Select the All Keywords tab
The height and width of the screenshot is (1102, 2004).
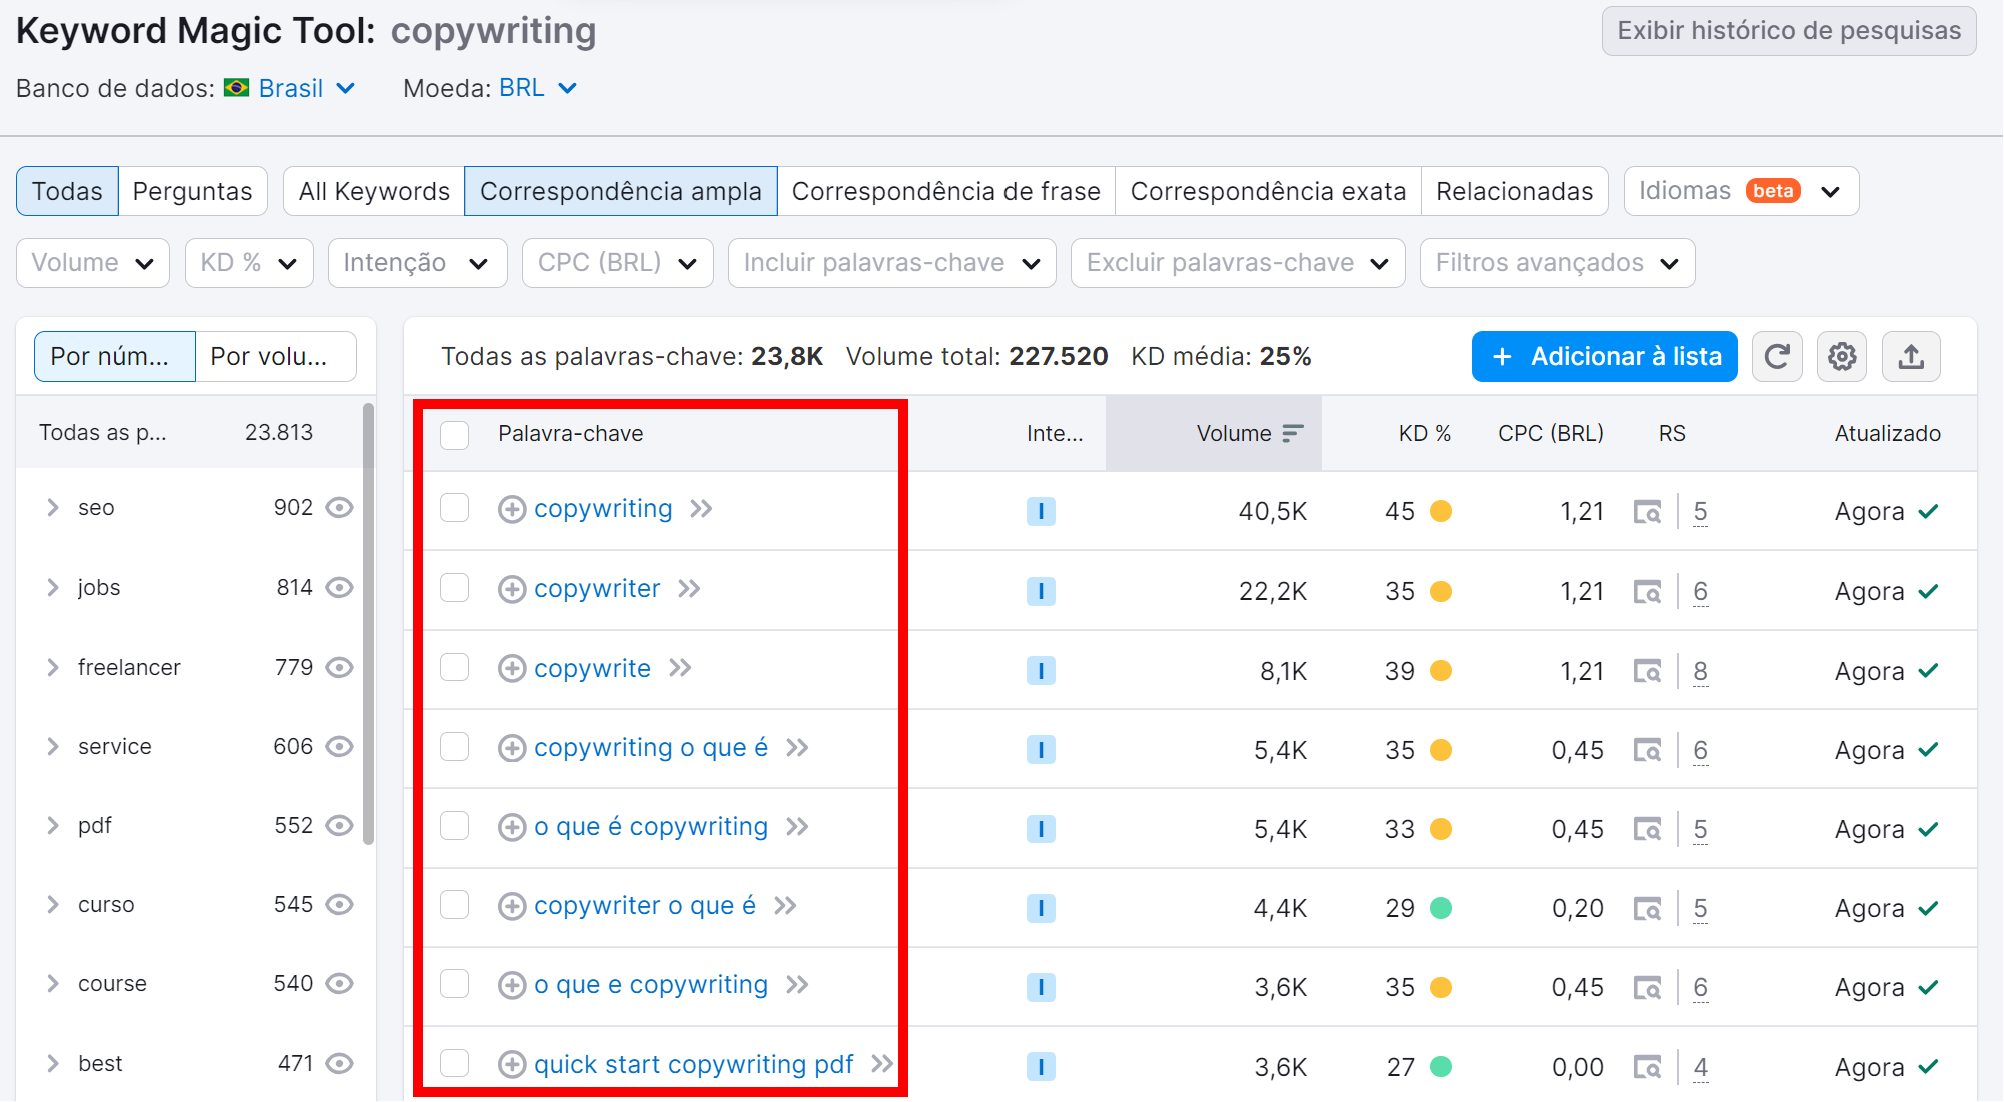tap(374, 191)
